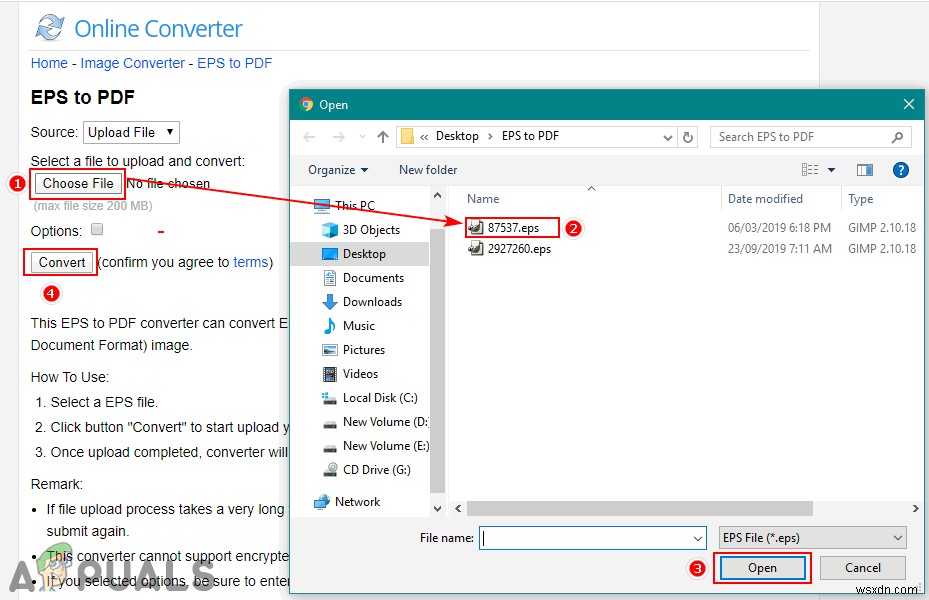The image size is (929, 600).
Task: Enable the Options checkbox
Action: (x=96, y=228)
